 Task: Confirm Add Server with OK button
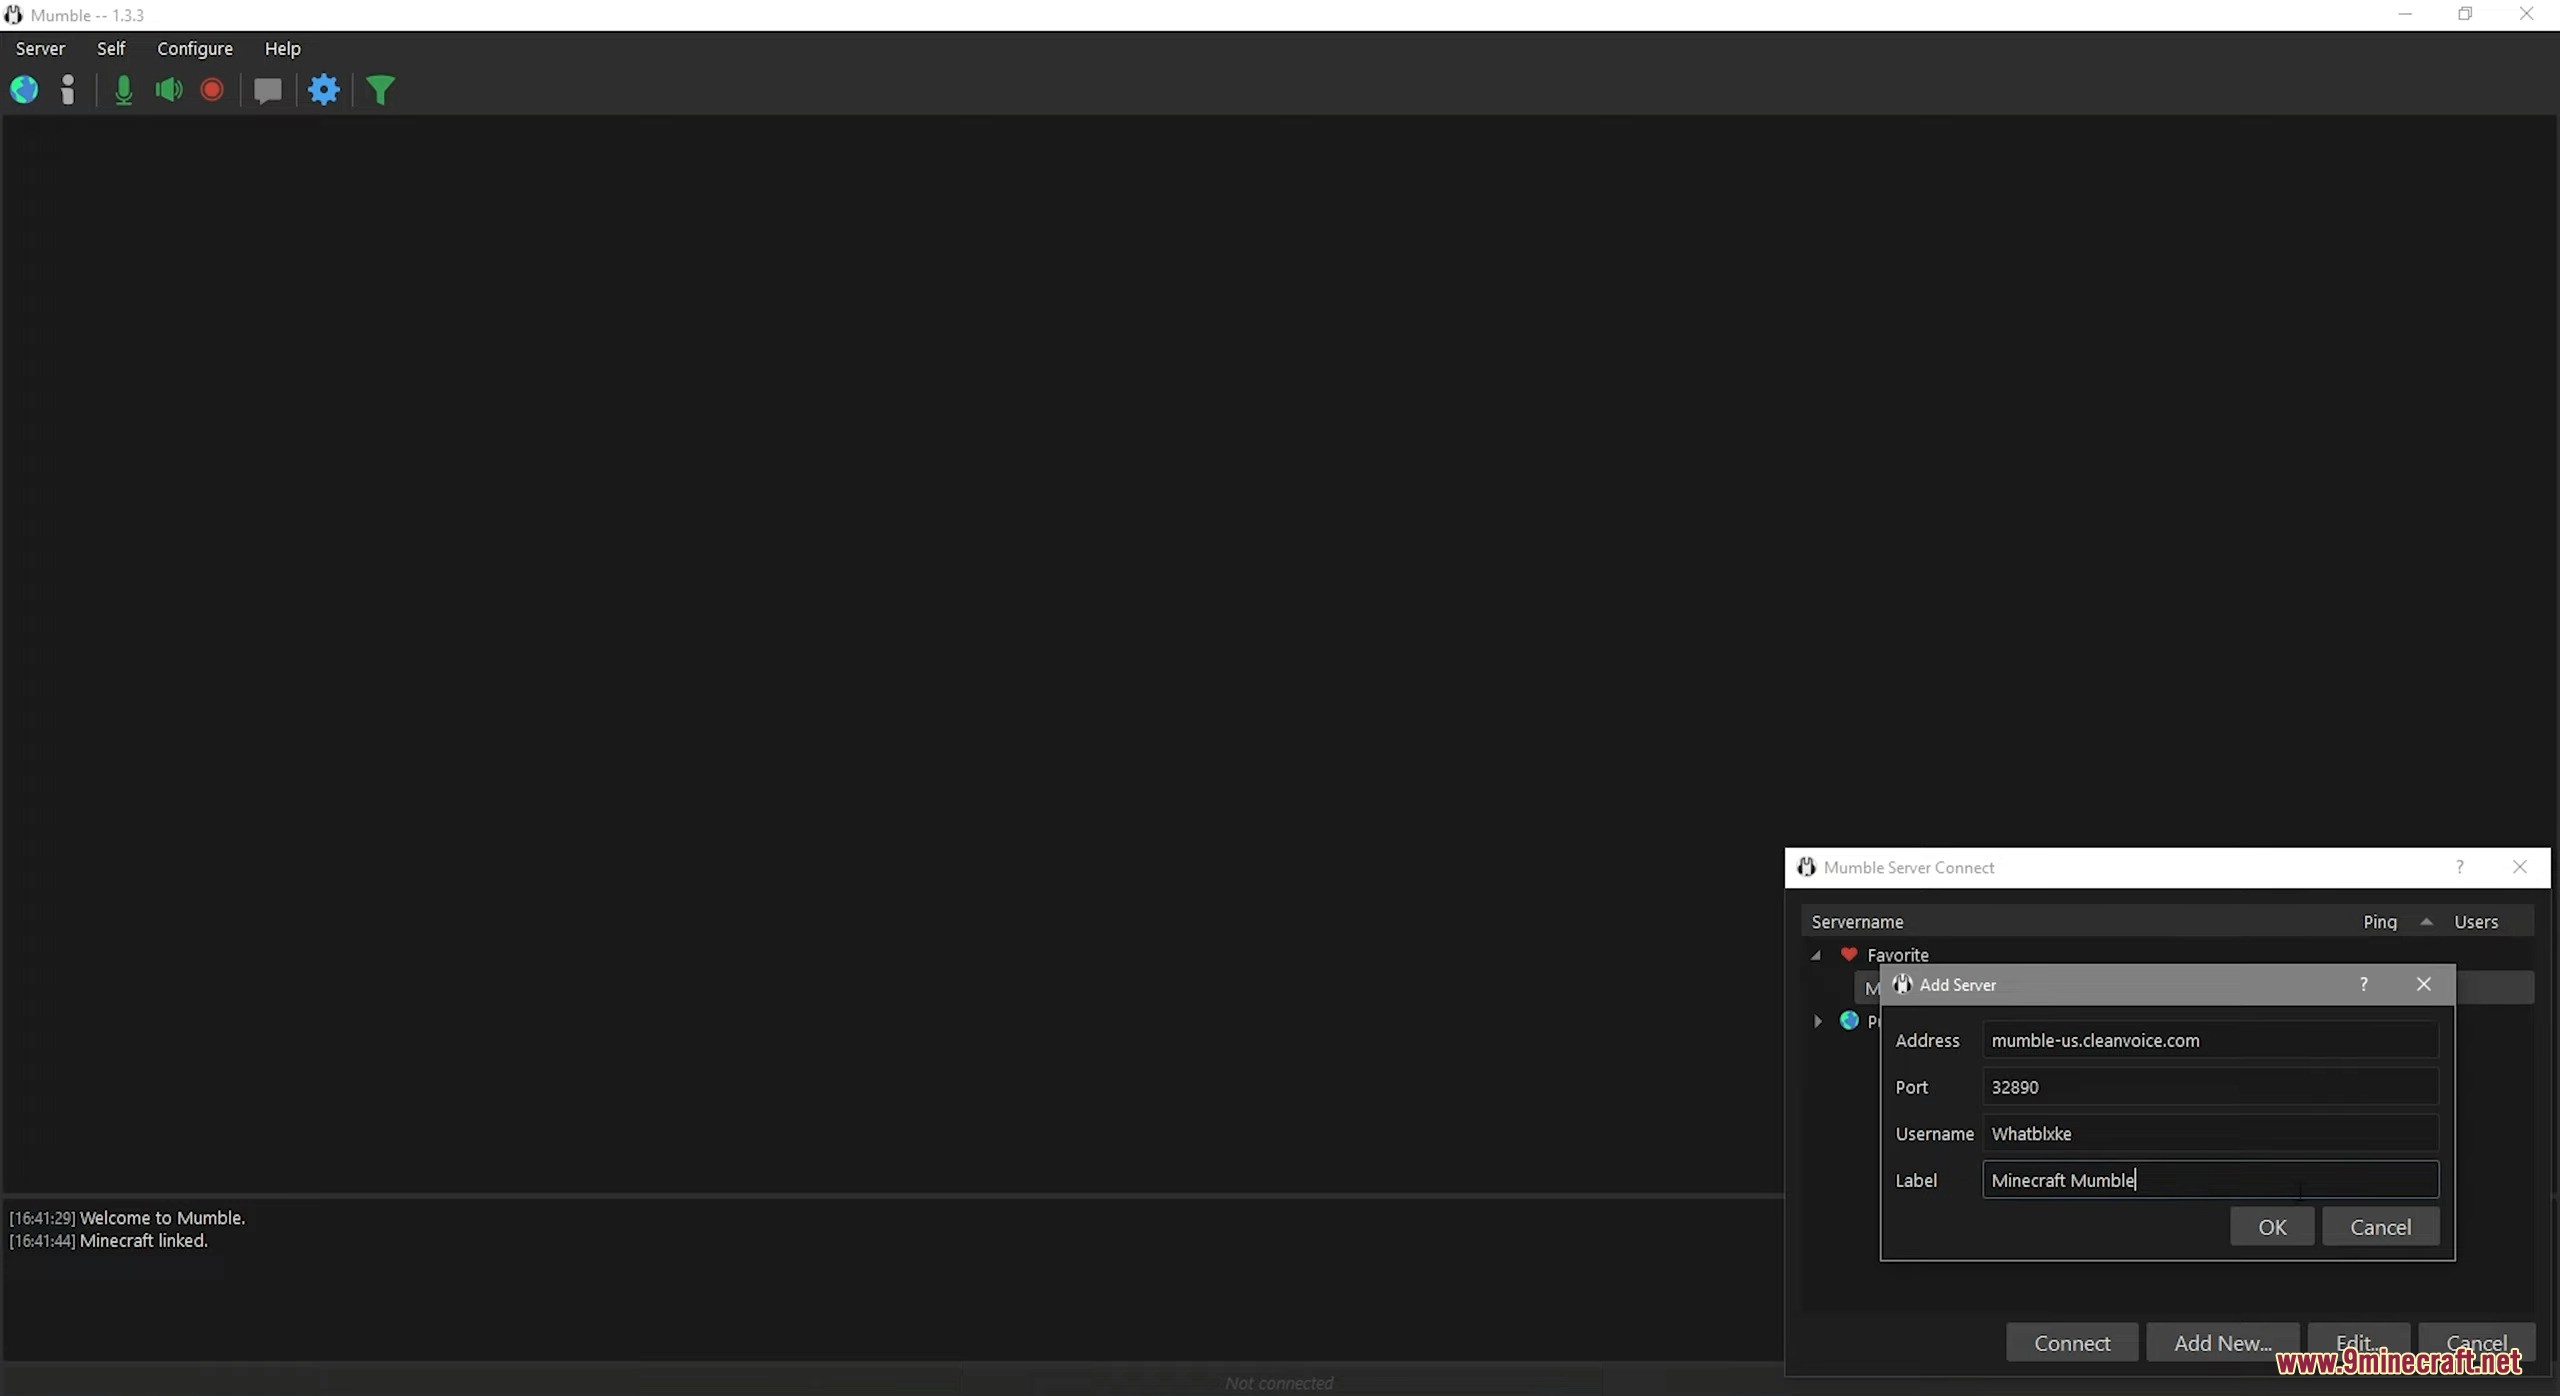pos(2272,1227)
